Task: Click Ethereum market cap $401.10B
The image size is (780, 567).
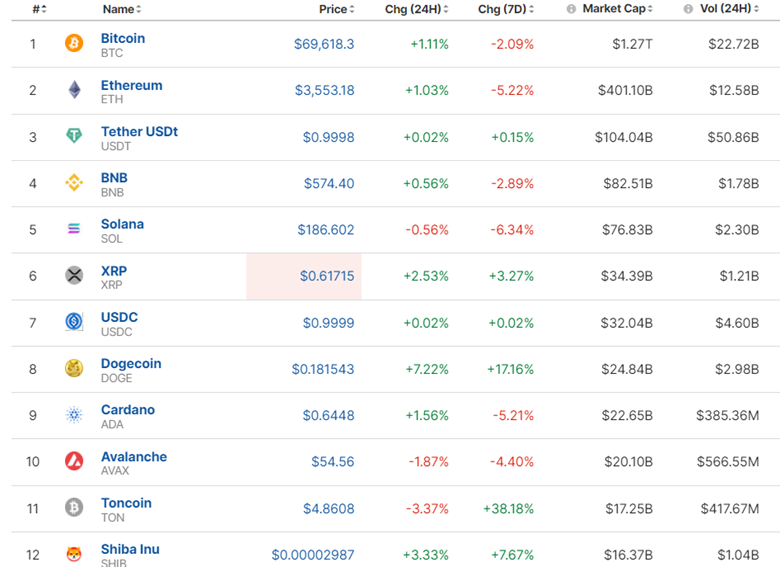Action: click(x=625, y=91)
